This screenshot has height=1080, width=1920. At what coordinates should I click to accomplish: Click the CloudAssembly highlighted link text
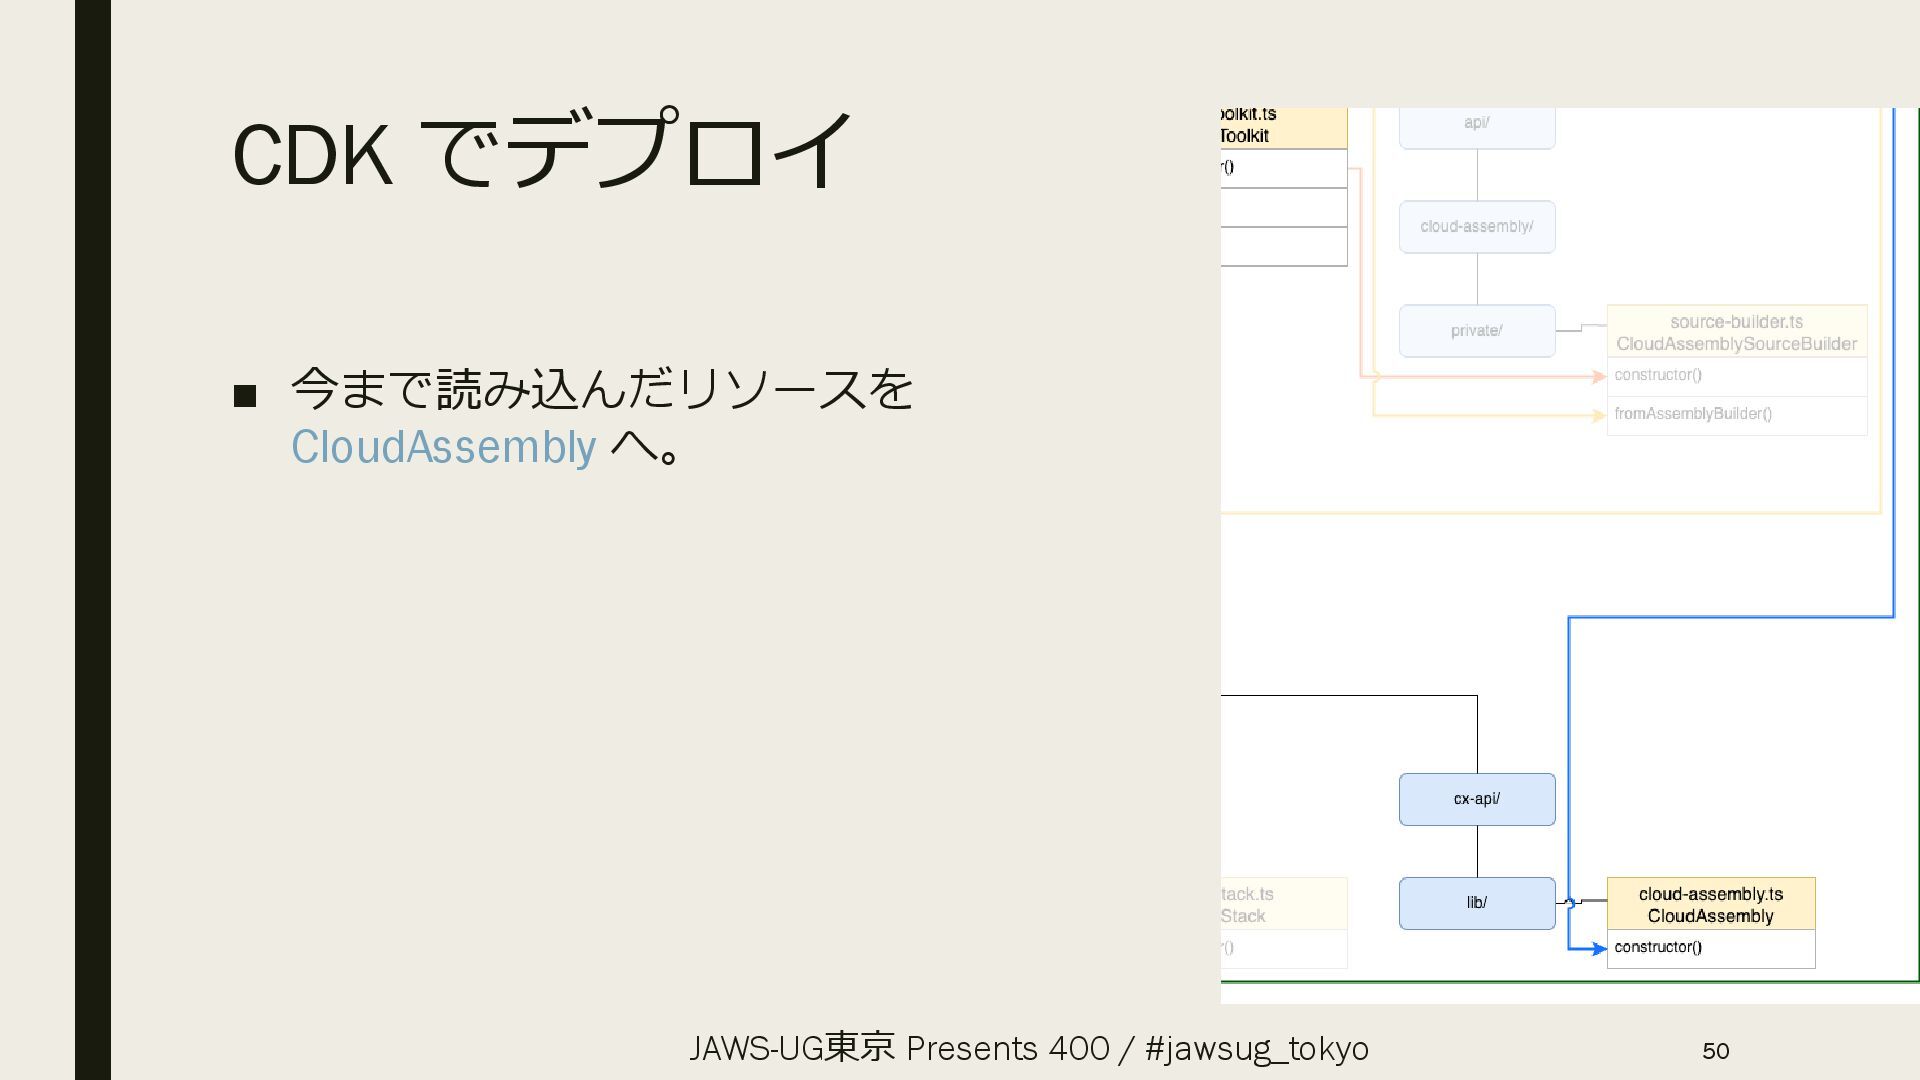(443, 447)
